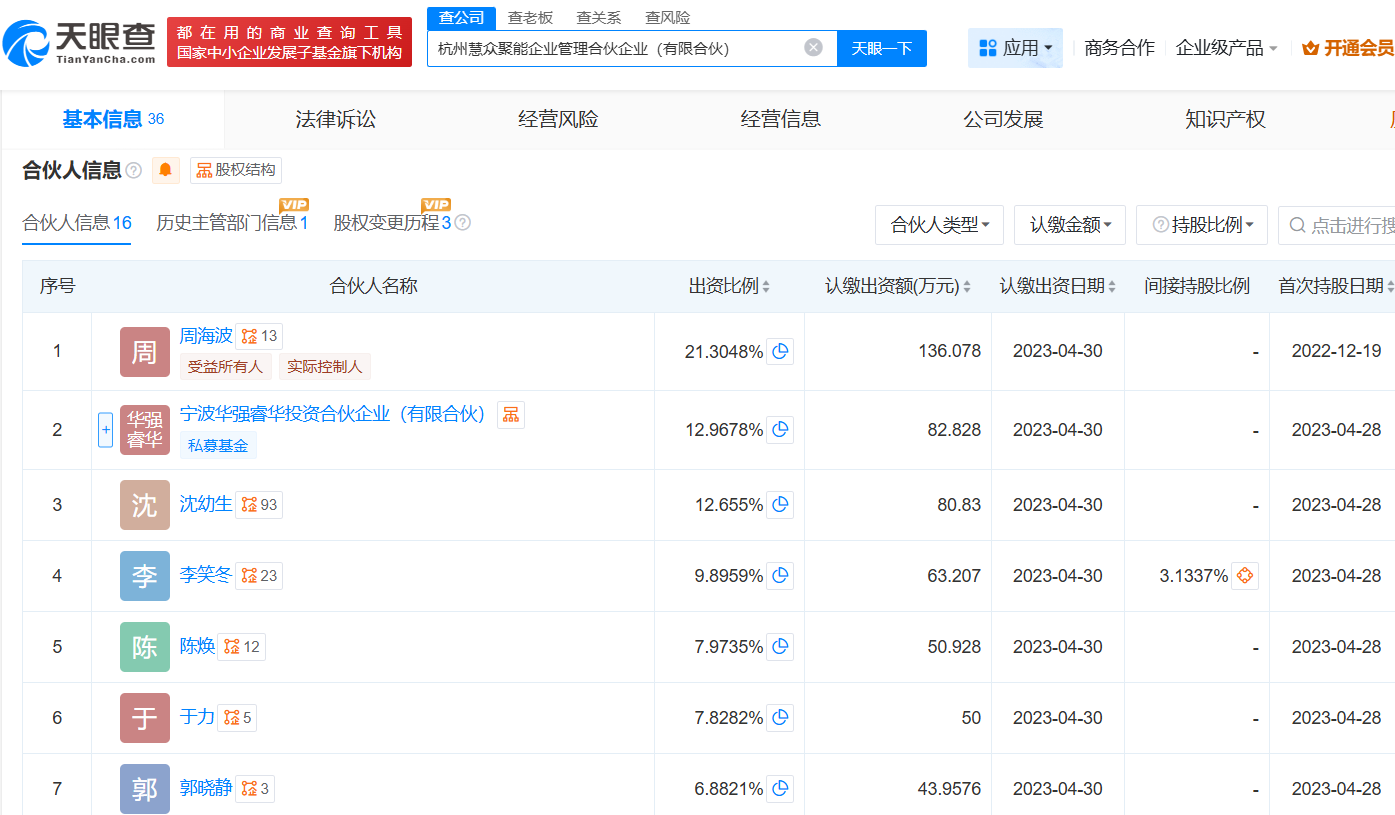Open 李笑冬's partner profile link
This screenshot has height=815, width=1395.
pyautogui.click(x=205, y=575)
